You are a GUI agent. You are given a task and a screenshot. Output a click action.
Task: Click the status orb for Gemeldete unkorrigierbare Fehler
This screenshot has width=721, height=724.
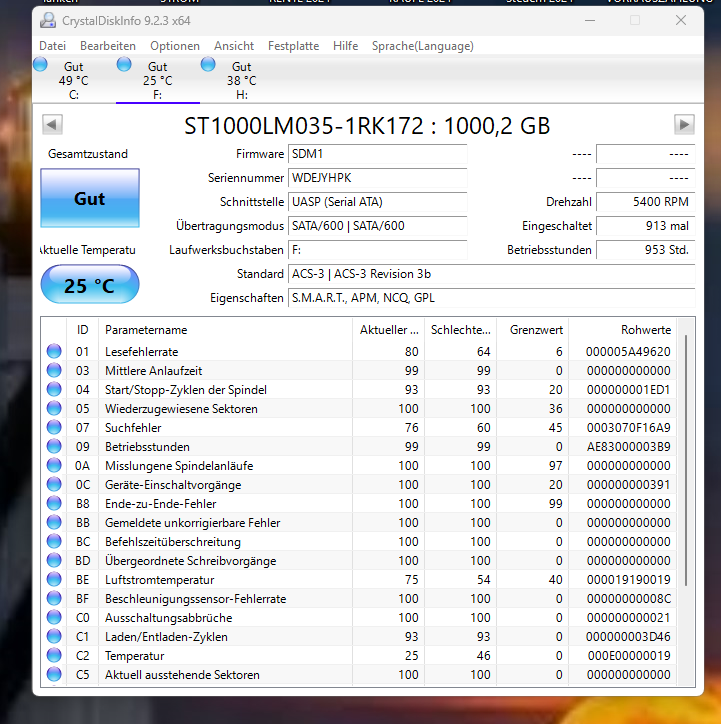pyautogui.click(x=54, y=522)
